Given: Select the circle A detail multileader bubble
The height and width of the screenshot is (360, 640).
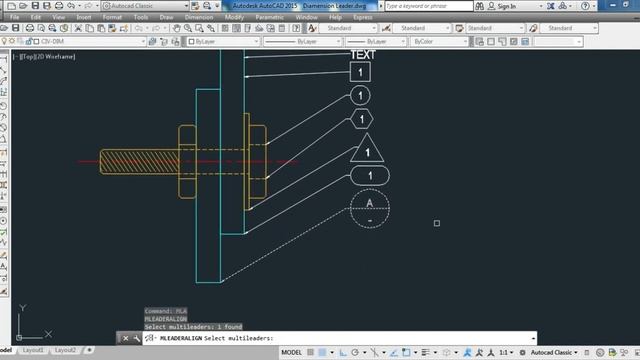Looking at the screenshot, I should tap(370, 209).
